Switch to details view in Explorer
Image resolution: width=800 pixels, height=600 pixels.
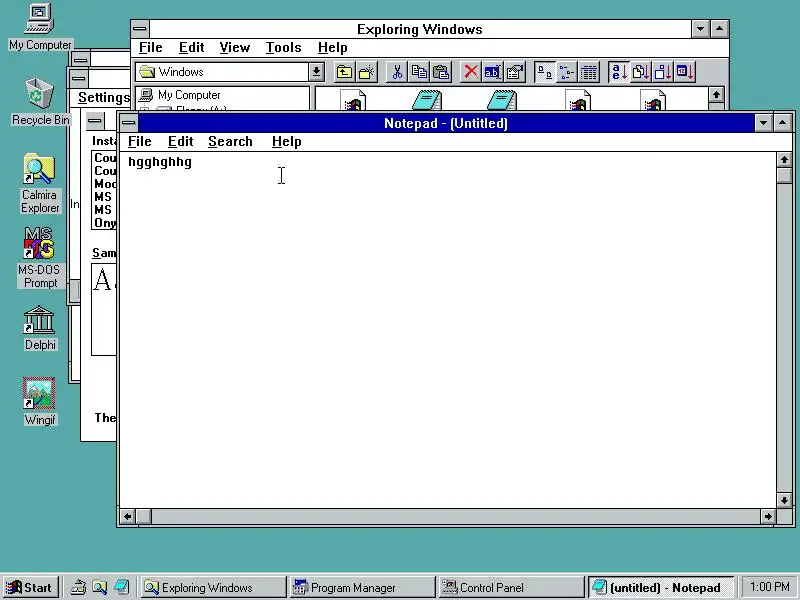click(x=588, y=72)
